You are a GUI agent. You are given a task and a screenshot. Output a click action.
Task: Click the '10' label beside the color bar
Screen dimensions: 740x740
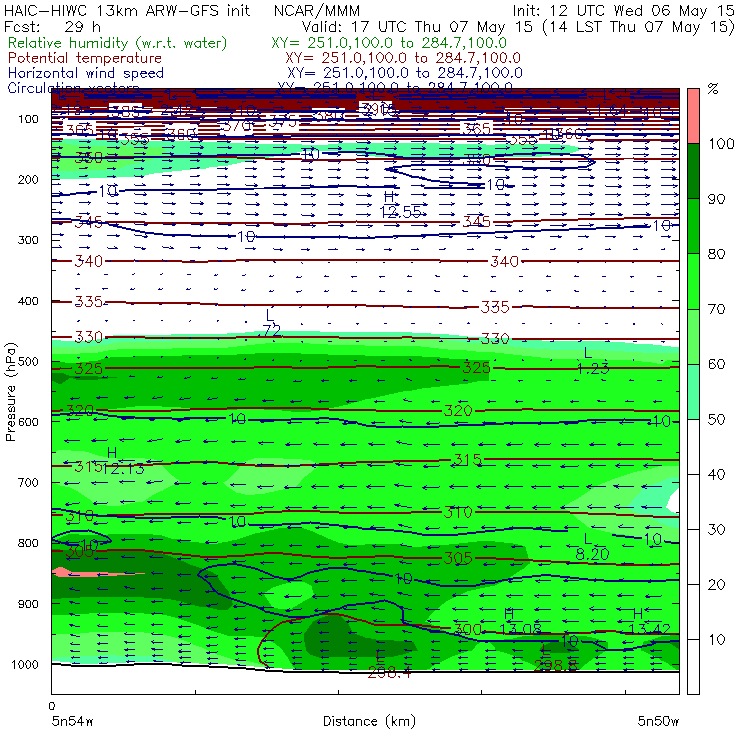(x=717, y=640)
